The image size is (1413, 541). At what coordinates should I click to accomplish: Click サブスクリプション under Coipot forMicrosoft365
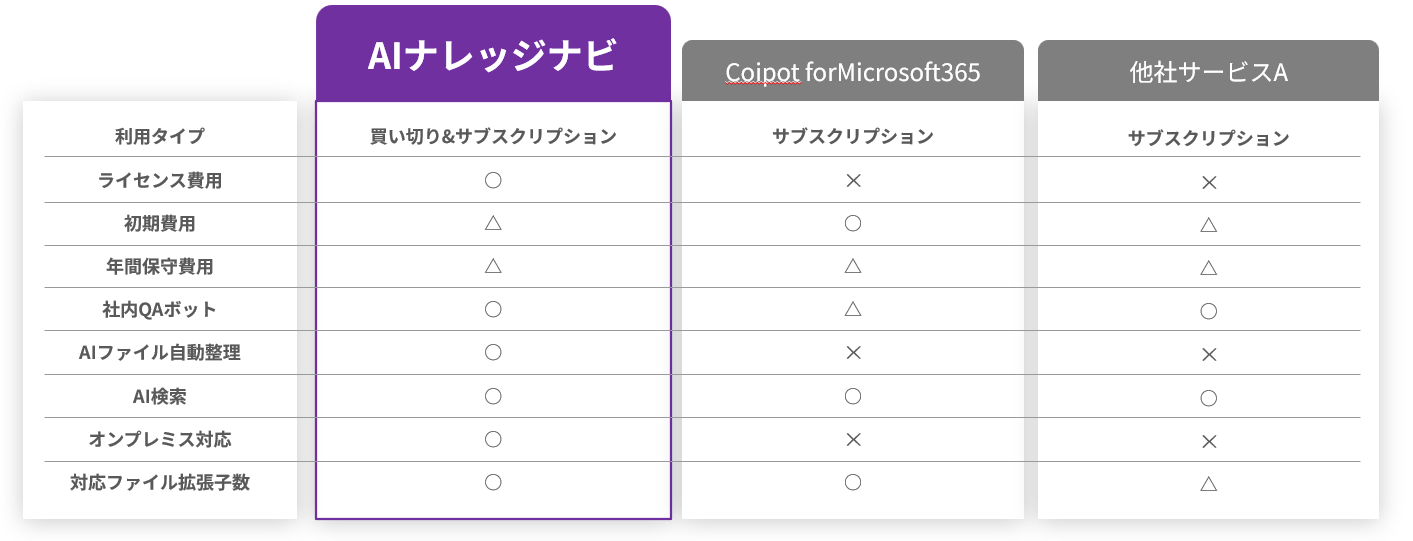(x=852, y=137)
